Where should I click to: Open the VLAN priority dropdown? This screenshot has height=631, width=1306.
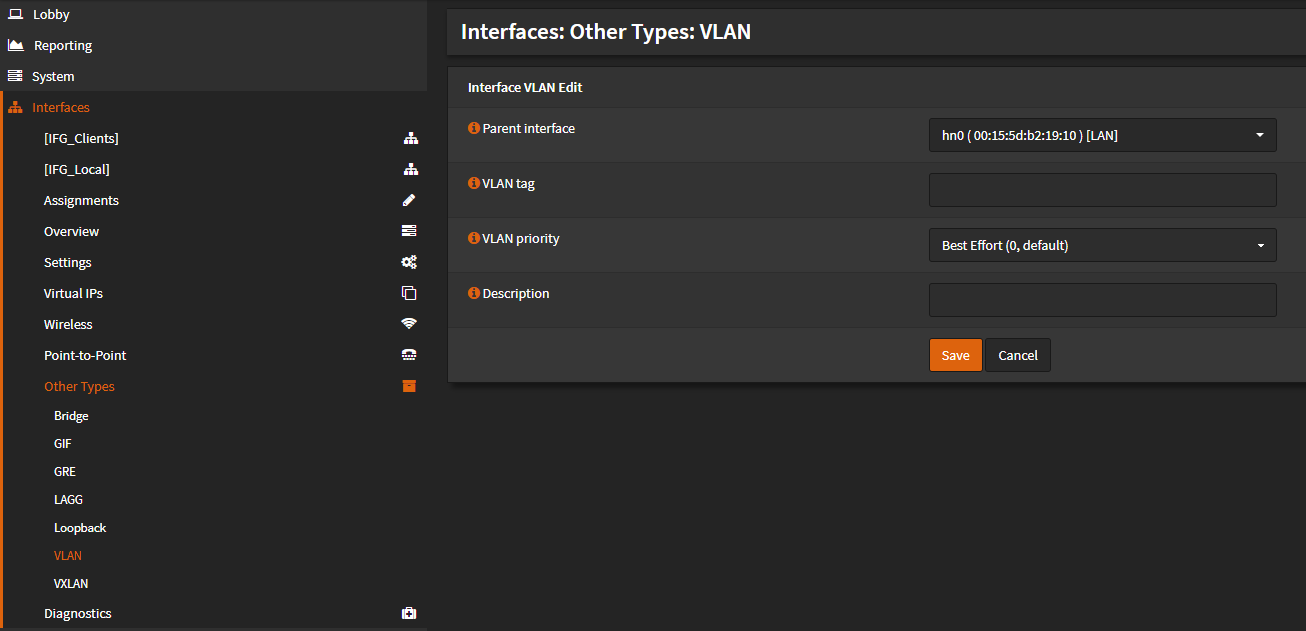[x=1102, y=245]
